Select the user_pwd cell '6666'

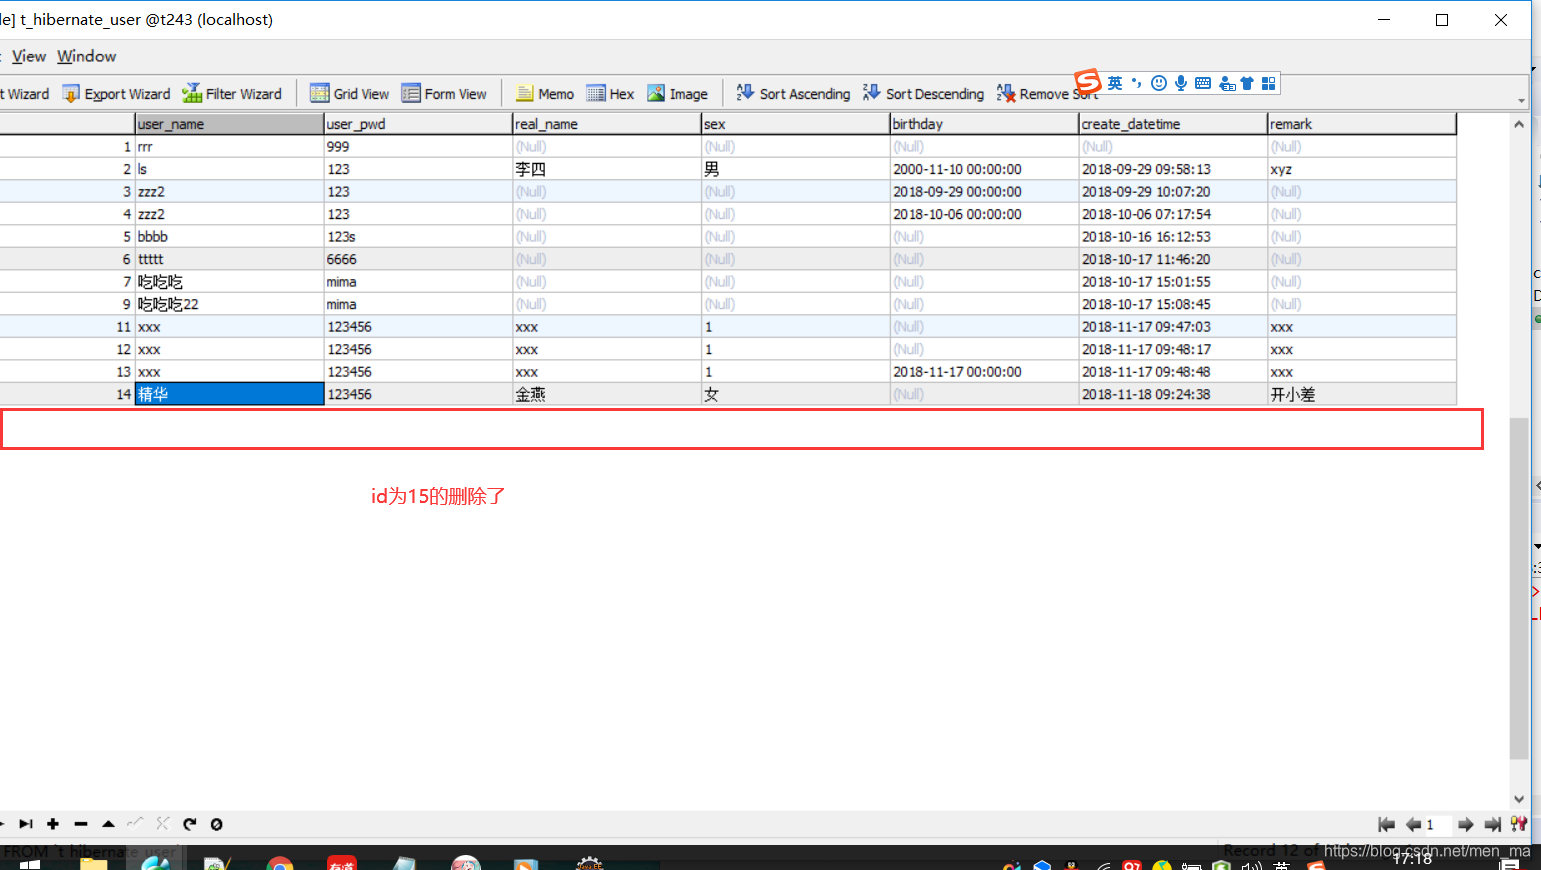418,259
